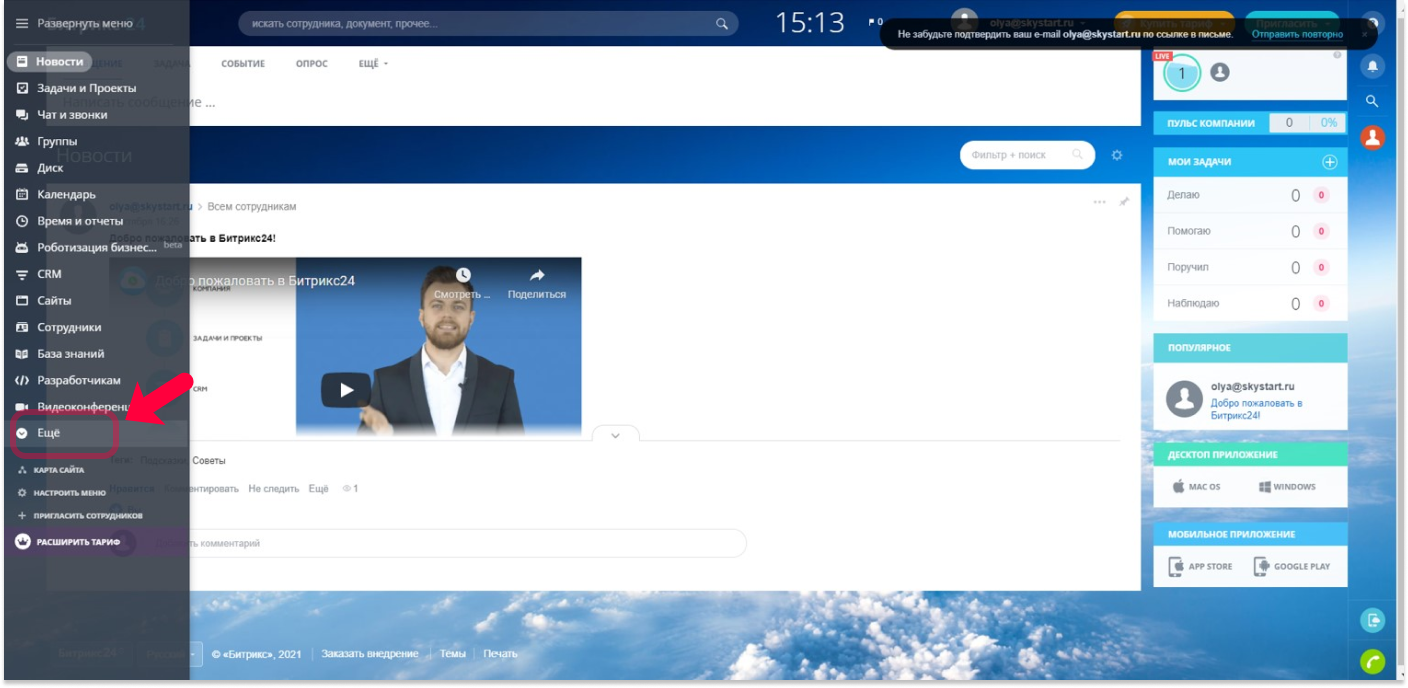Screen dimensions: 1408x688
Task: Click the CRM funnel icon
Action: coord(22,274)
